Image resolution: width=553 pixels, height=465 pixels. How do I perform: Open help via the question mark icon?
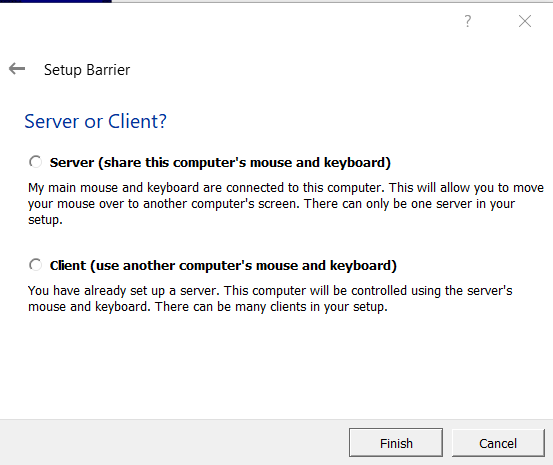coord(467,21)
